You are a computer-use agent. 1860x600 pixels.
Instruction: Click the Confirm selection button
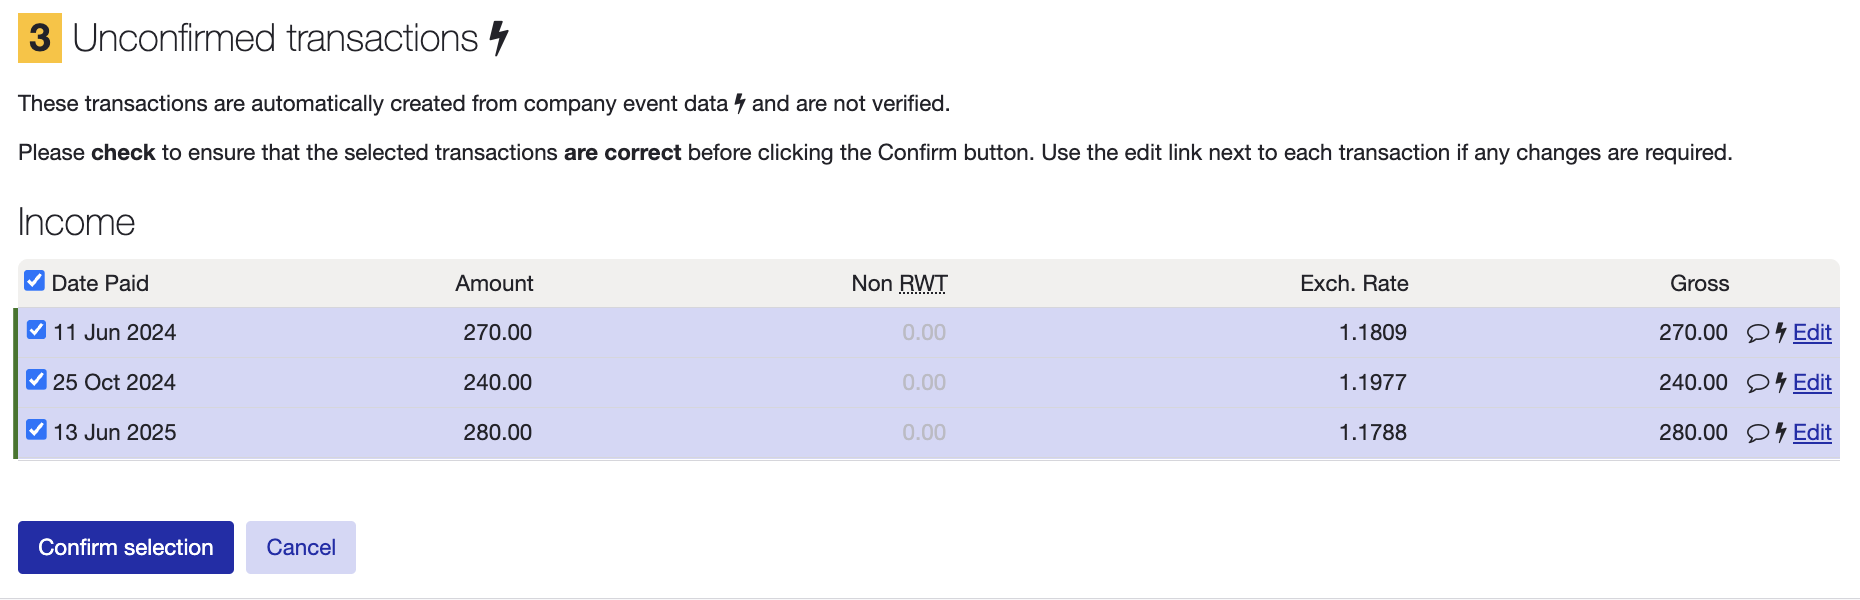[x=126, y=547]
